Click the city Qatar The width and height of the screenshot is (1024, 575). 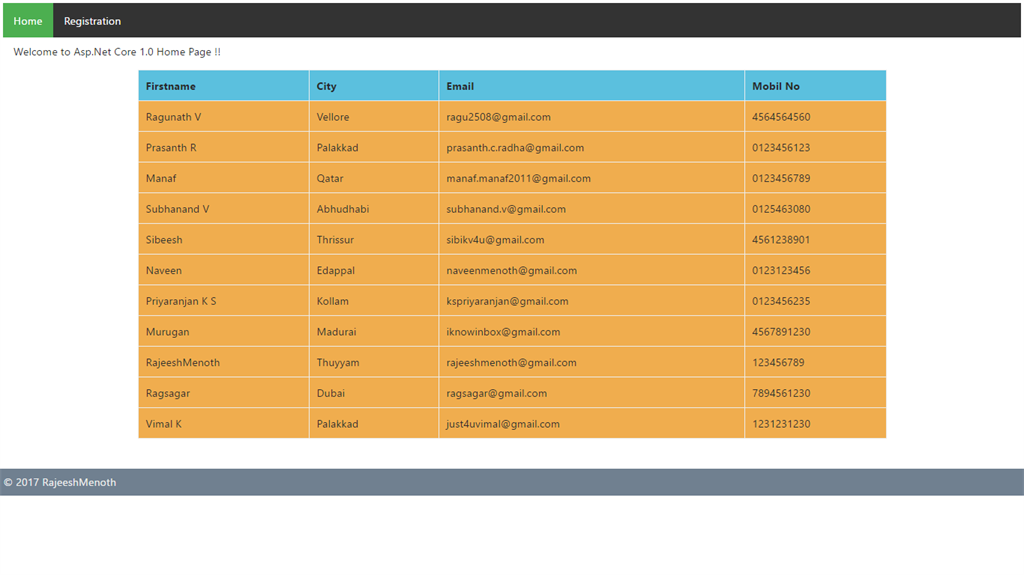coord(330,178)
